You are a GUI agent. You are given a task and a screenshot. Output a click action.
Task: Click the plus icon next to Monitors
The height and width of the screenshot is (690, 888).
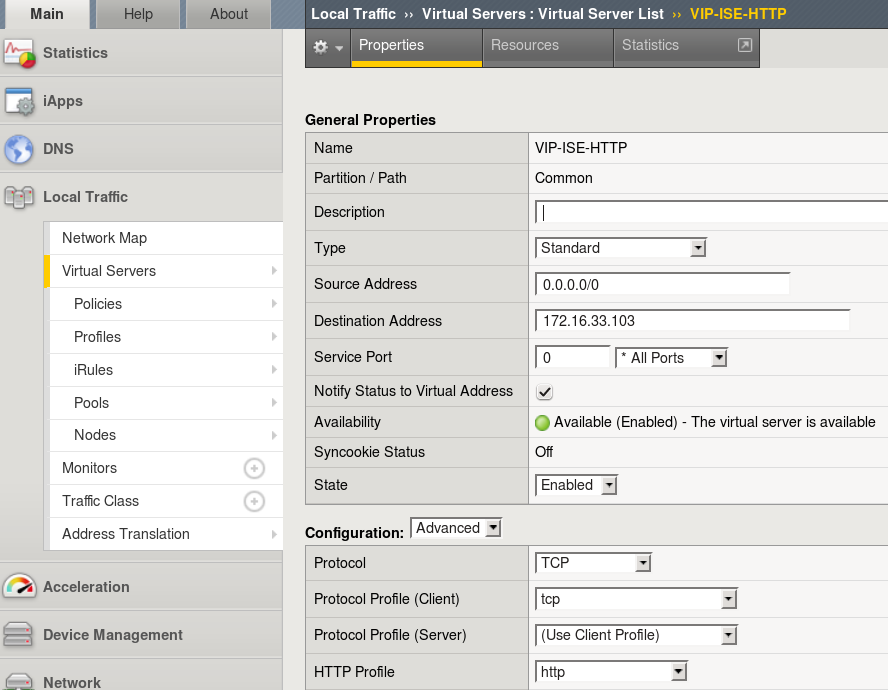click(x=254, y=468)
